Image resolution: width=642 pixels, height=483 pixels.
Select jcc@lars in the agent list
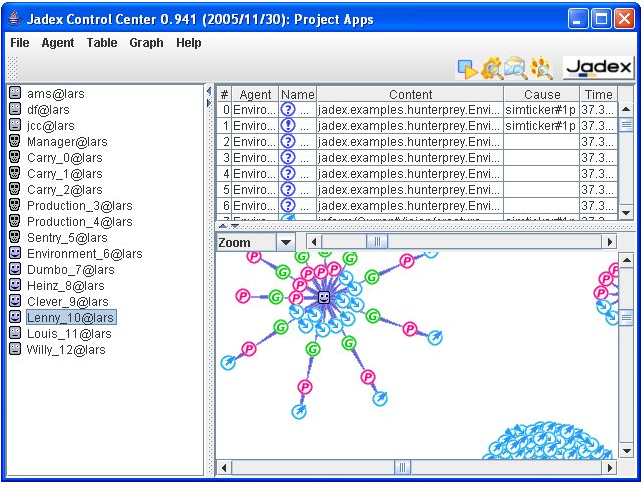[x=51, y=126]
